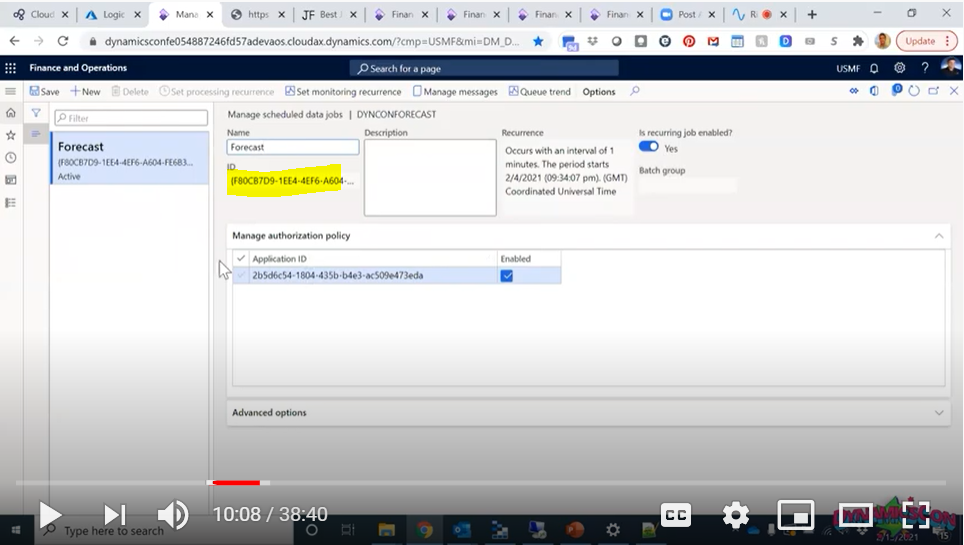
Task: Click the personalize diamond icon
Action: [854, 91]
